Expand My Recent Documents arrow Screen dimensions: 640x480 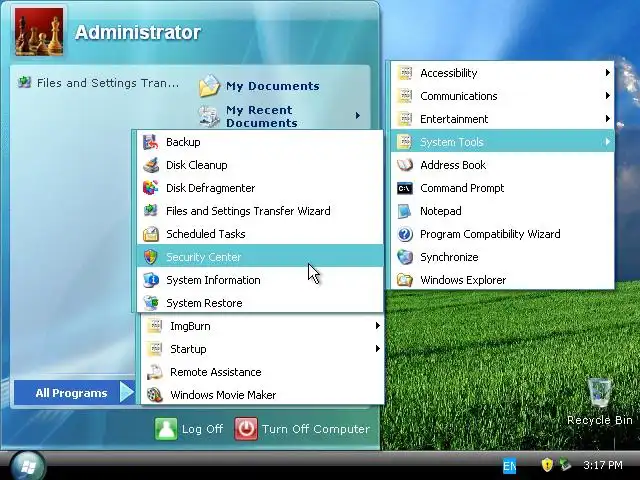(x=358, y=116)
